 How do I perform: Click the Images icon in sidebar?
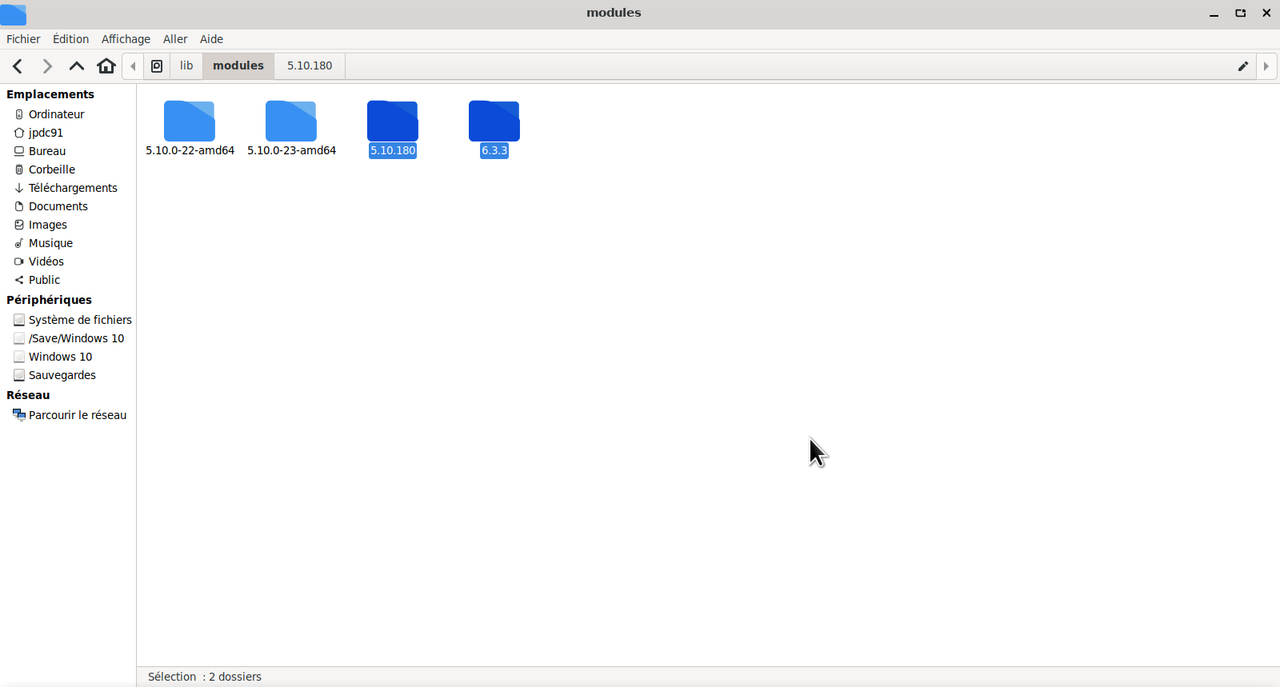tap(19, 225)
